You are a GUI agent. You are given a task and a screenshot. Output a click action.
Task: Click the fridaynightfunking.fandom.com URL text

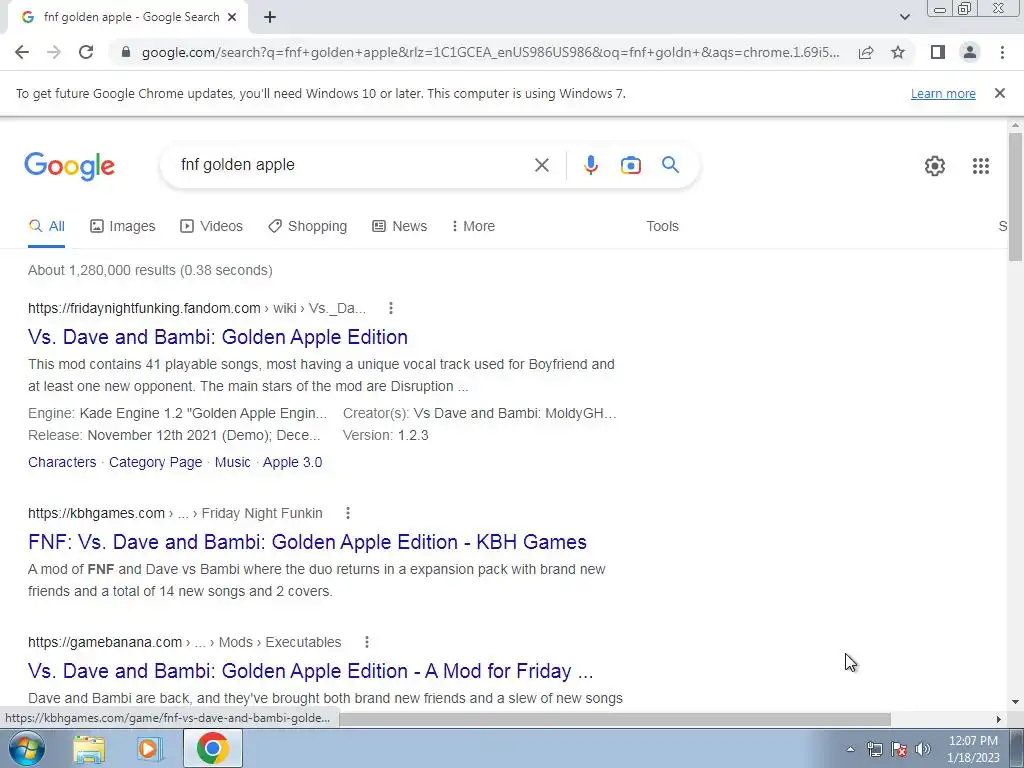144,308
